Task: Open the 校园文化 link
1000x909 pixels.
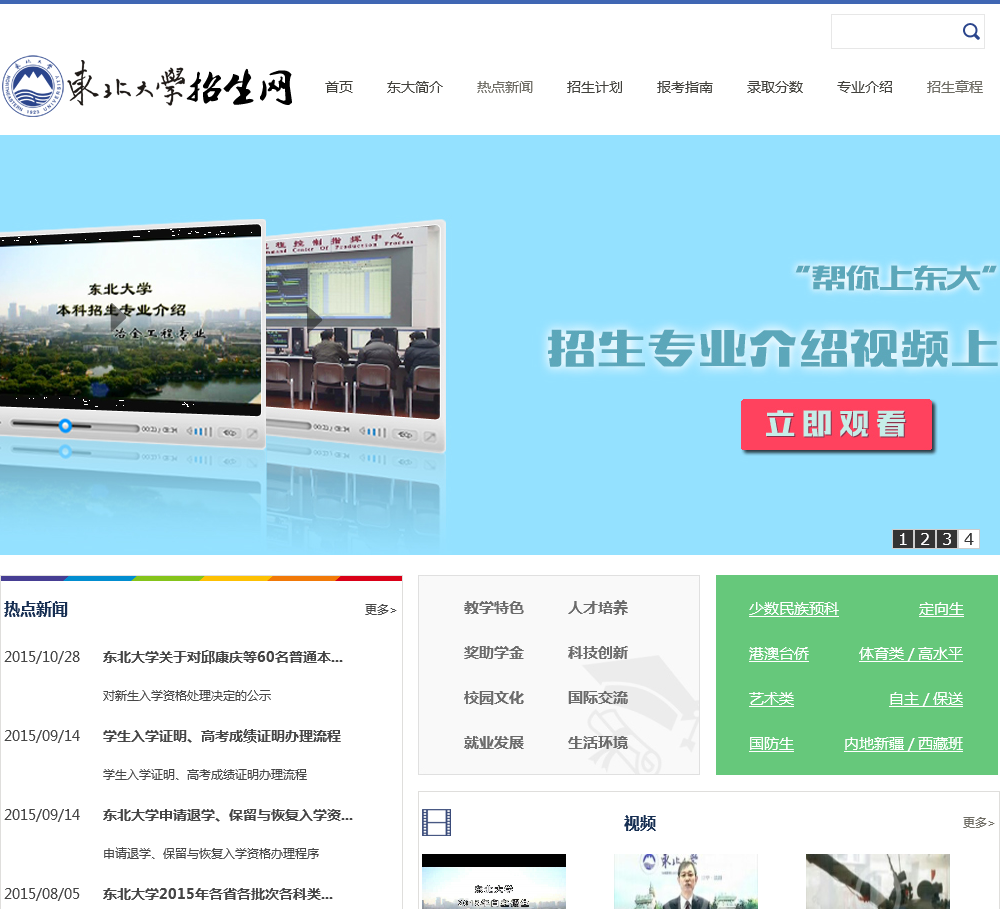Action: [x=494, y=698]
